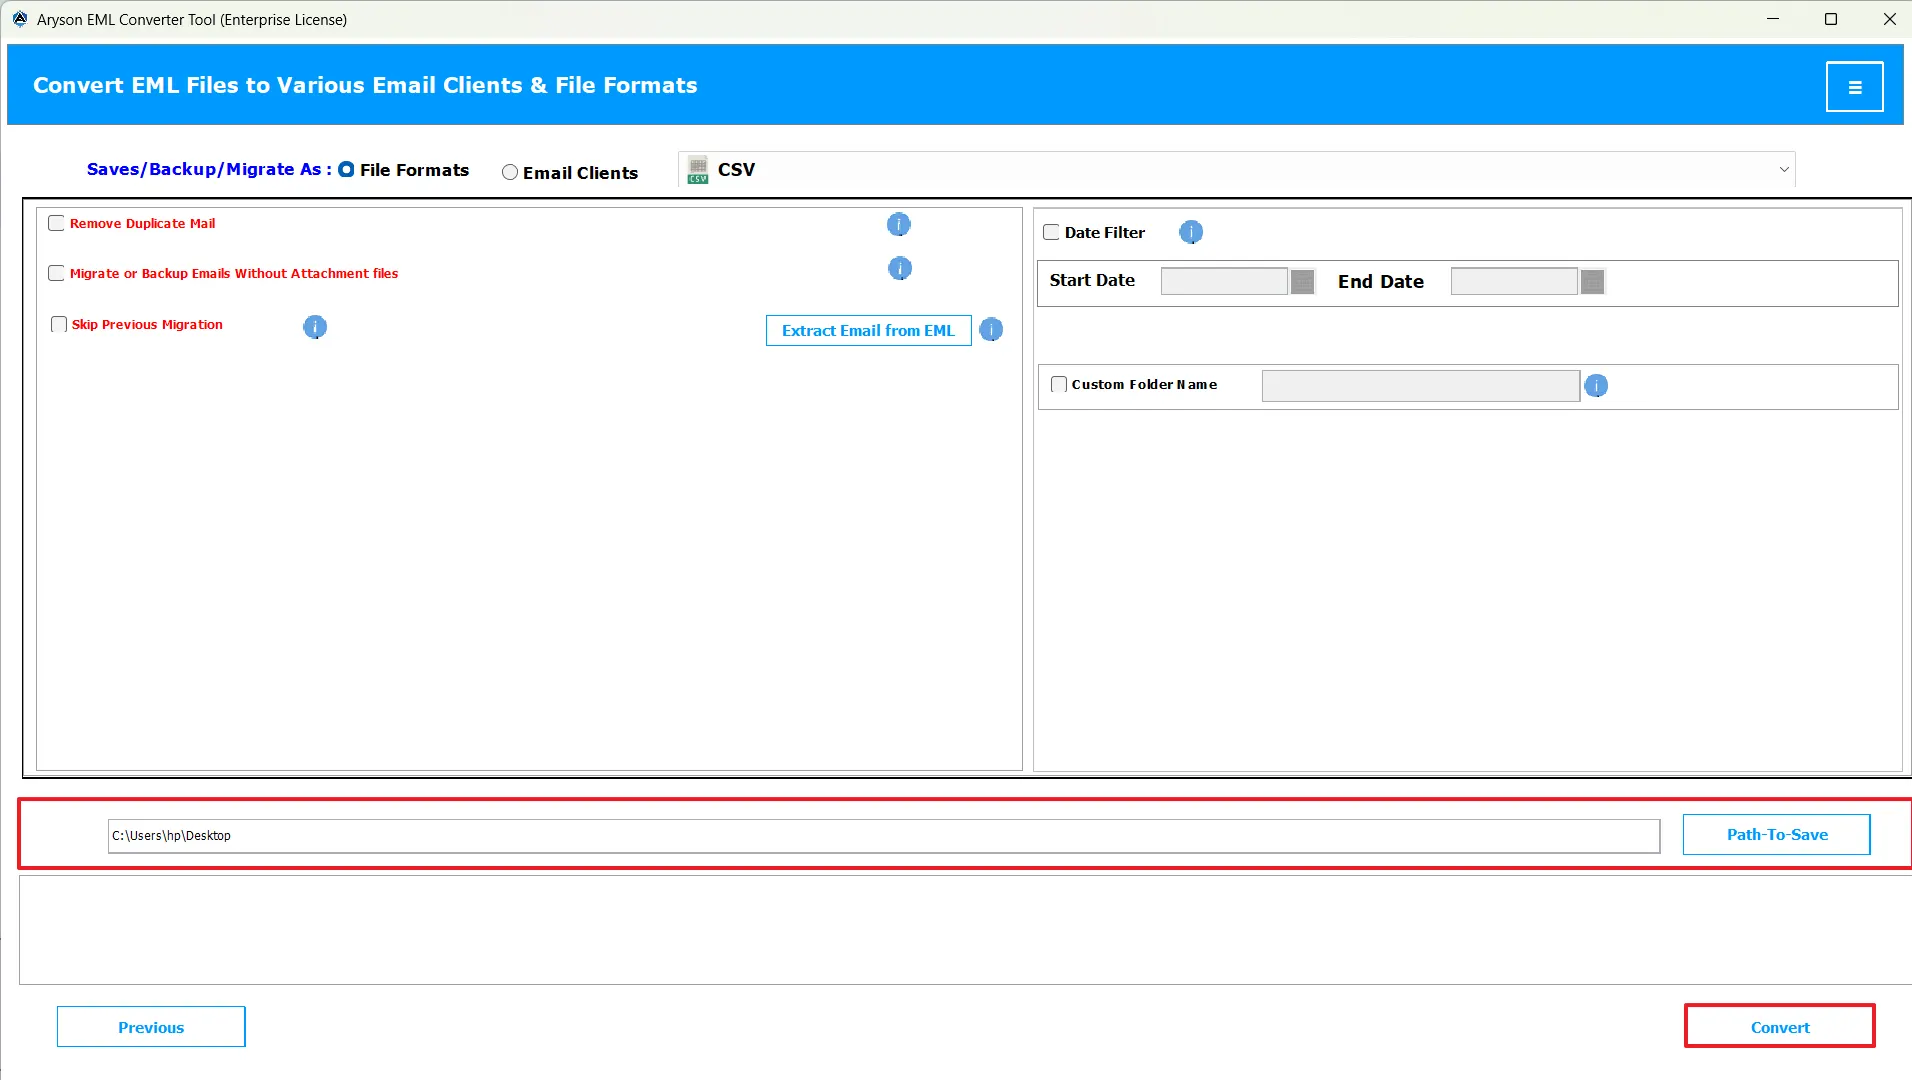Check the Skip Previous Migration option
The height and width of the screenshot is (1080, 1912).
coord(59,324)
